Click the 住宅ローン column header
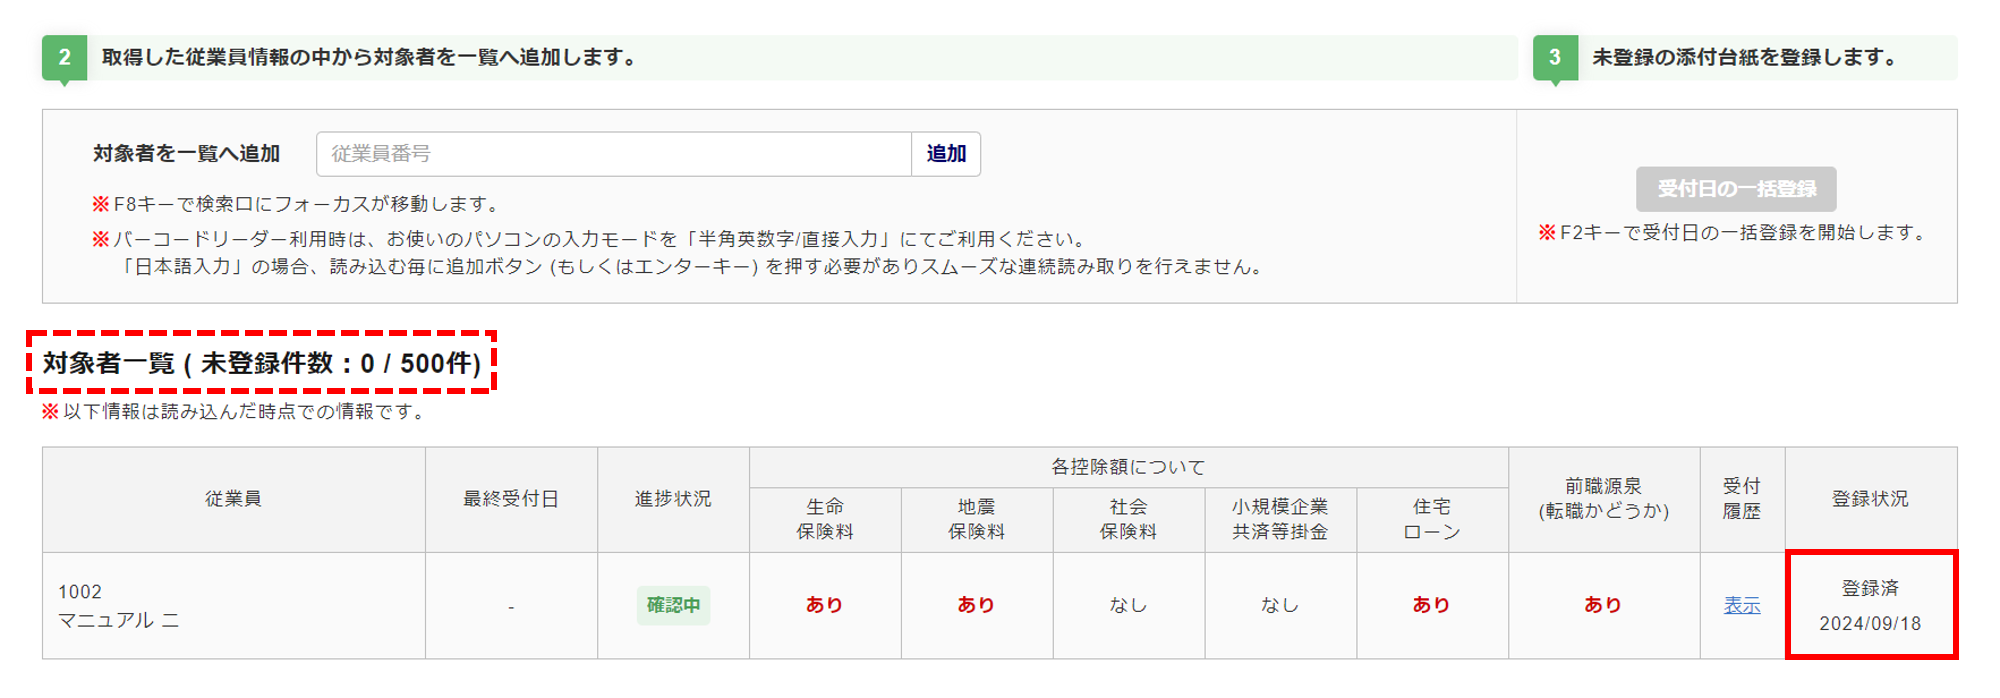The width and height of the screenshot is (2000, 698). click(x=1432, y=520)
